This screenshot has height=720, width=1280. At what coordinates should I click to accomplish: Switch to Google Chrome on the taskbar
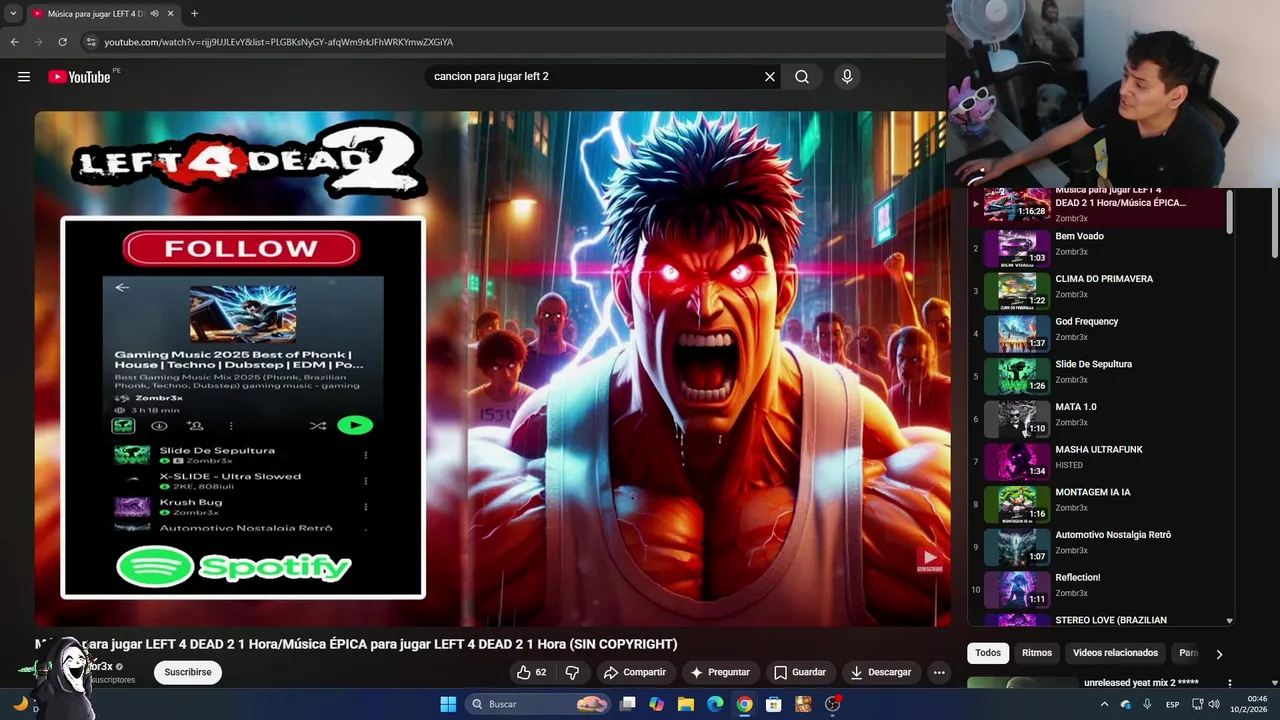pyautogui.click(x=744, y=704)
